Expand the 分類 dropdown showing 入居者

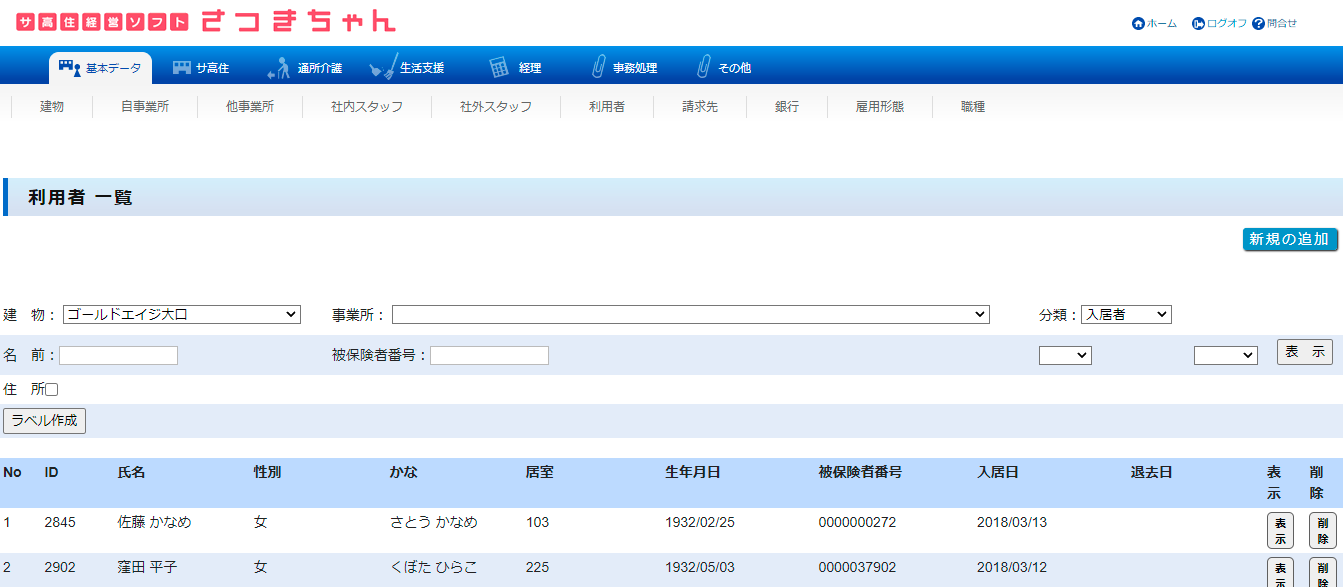pyautogui.click(x=1125, y=315)
